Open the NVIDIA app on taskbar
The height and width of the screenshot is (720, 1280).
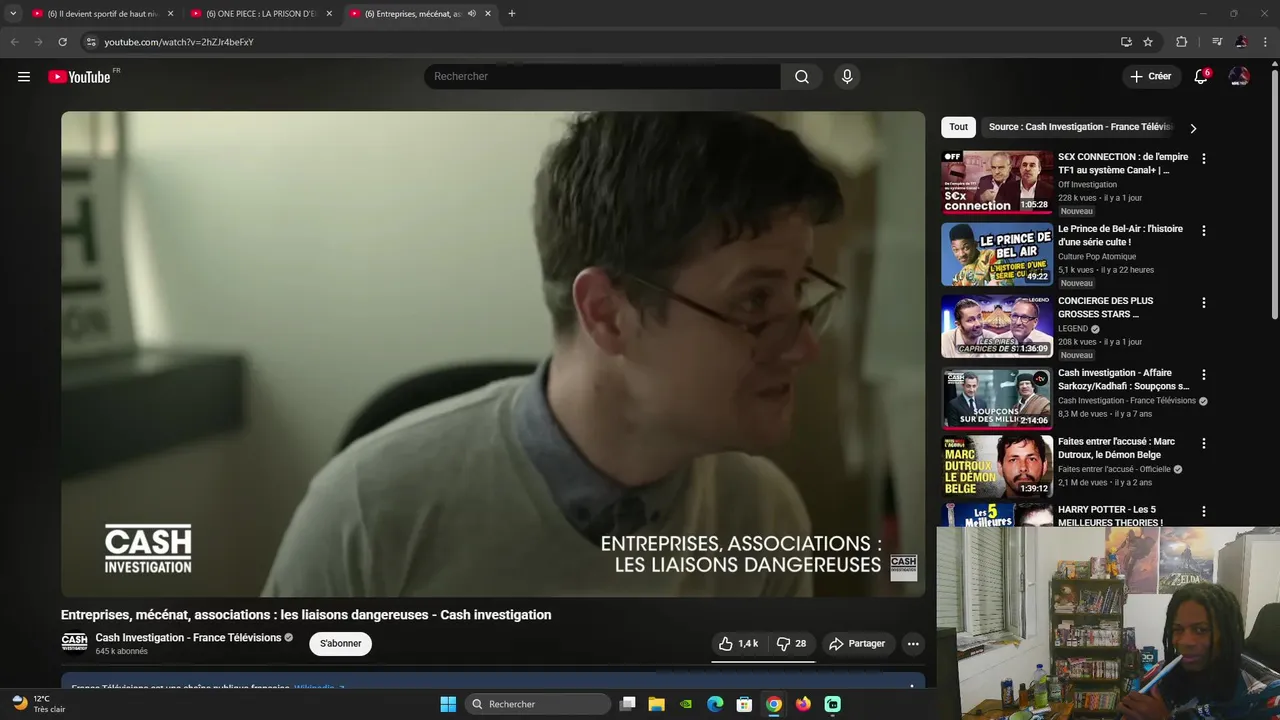[x=686, y=704]
